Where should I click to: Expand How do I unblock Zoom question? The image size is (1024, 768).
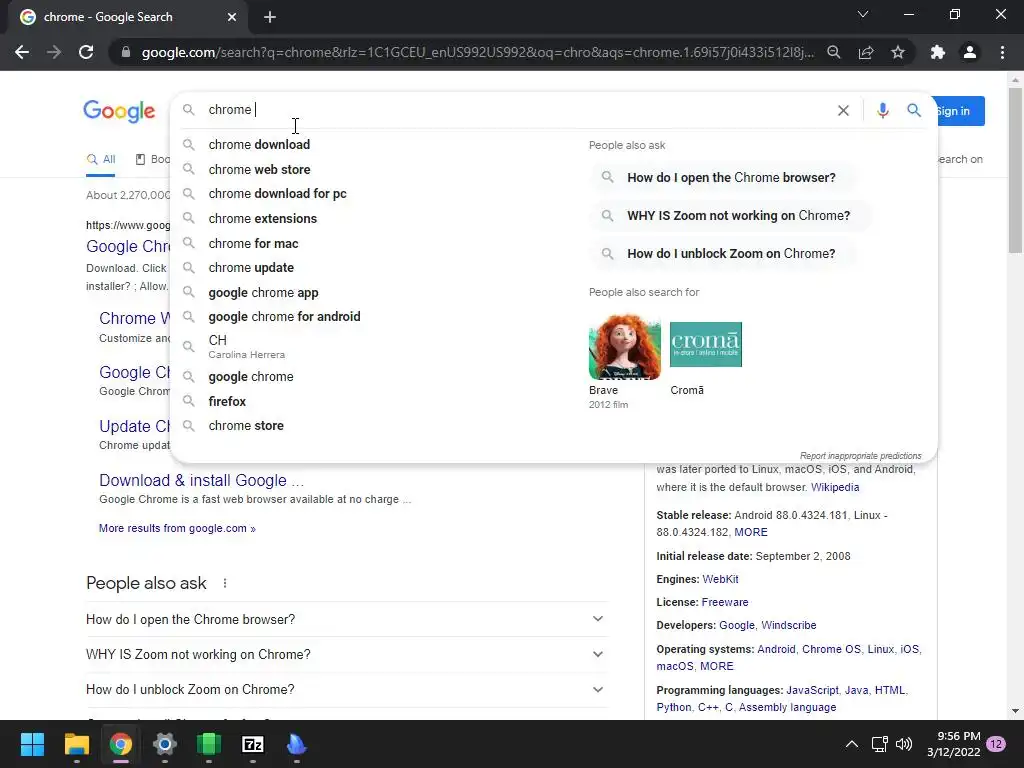[345, 690]
